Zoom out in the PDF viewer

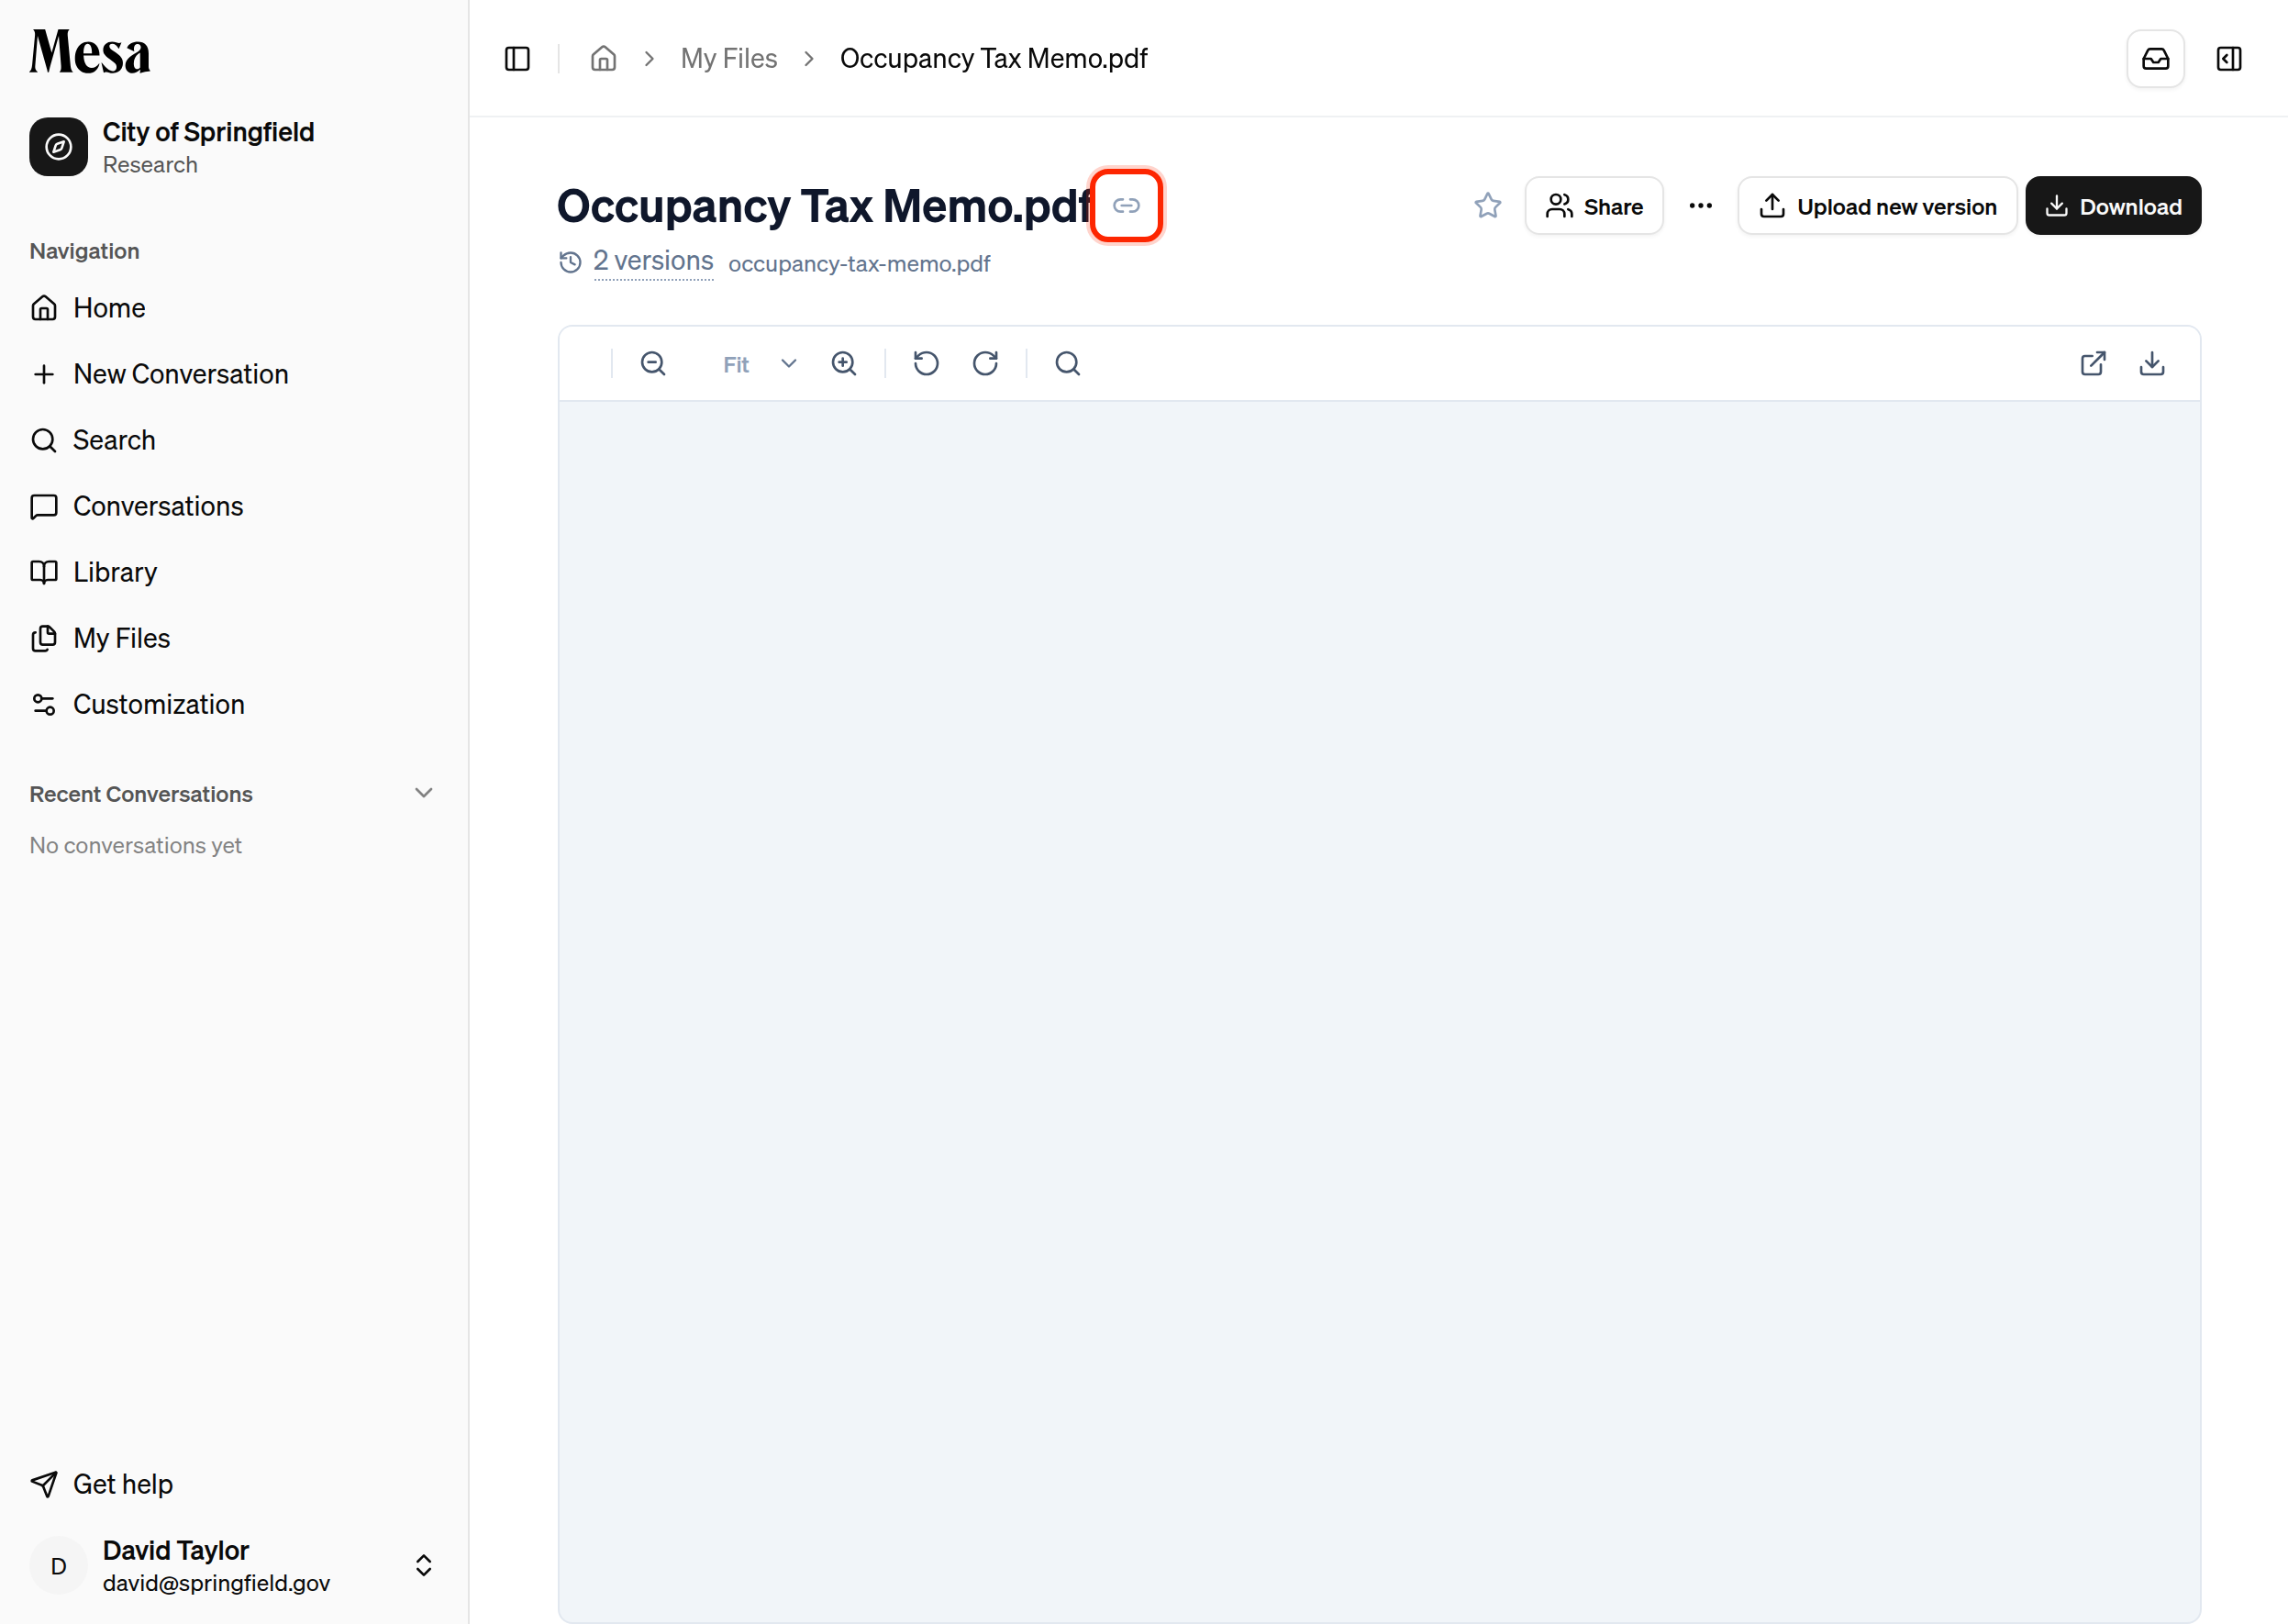tap(653, 364)
